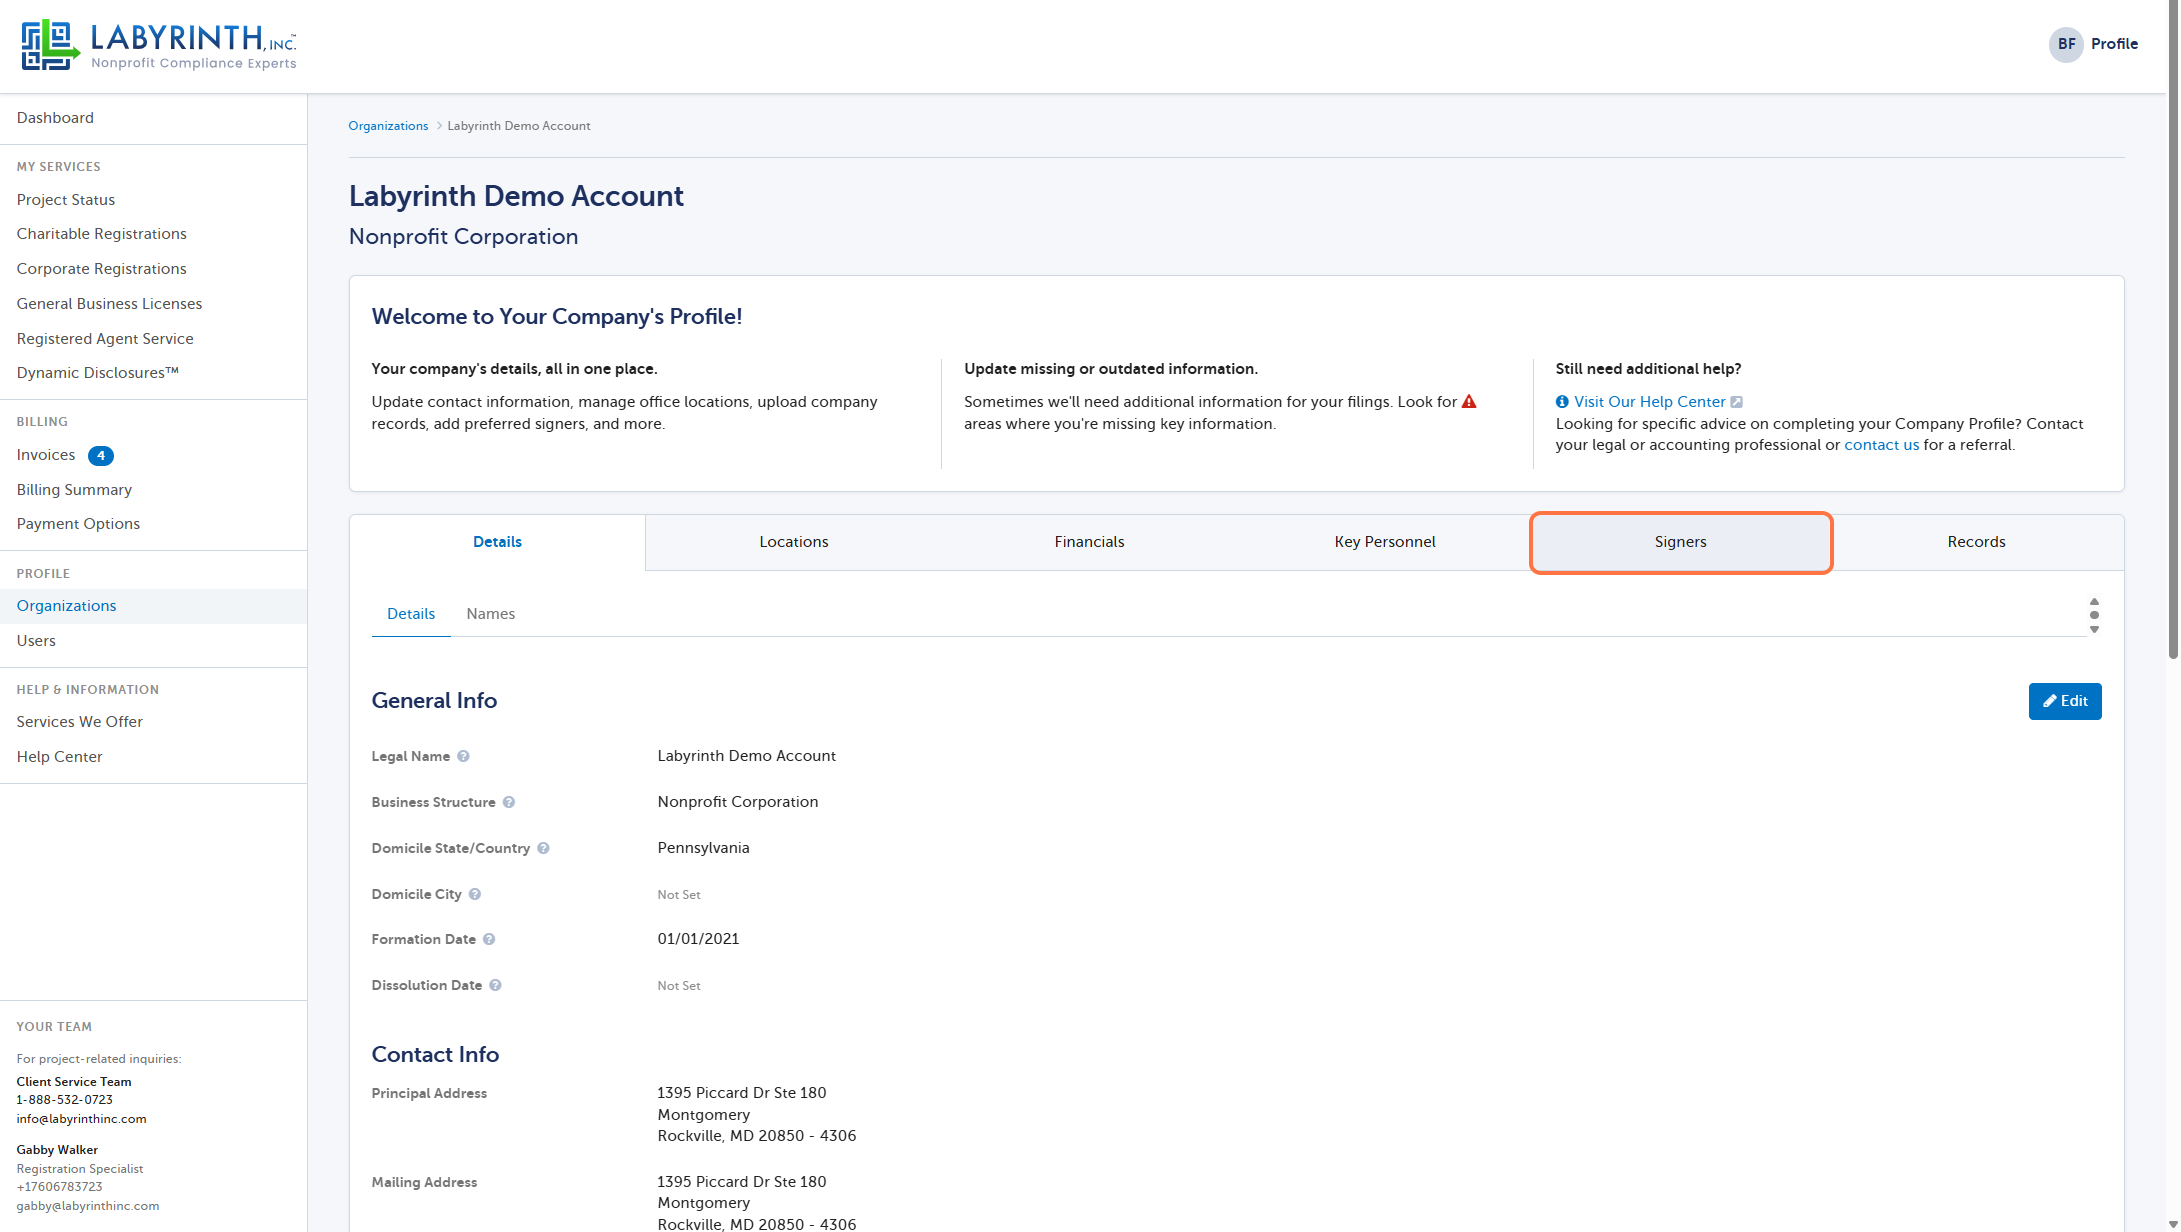
Task: Click the Labyrinth Inc logo
Action: 159,46
